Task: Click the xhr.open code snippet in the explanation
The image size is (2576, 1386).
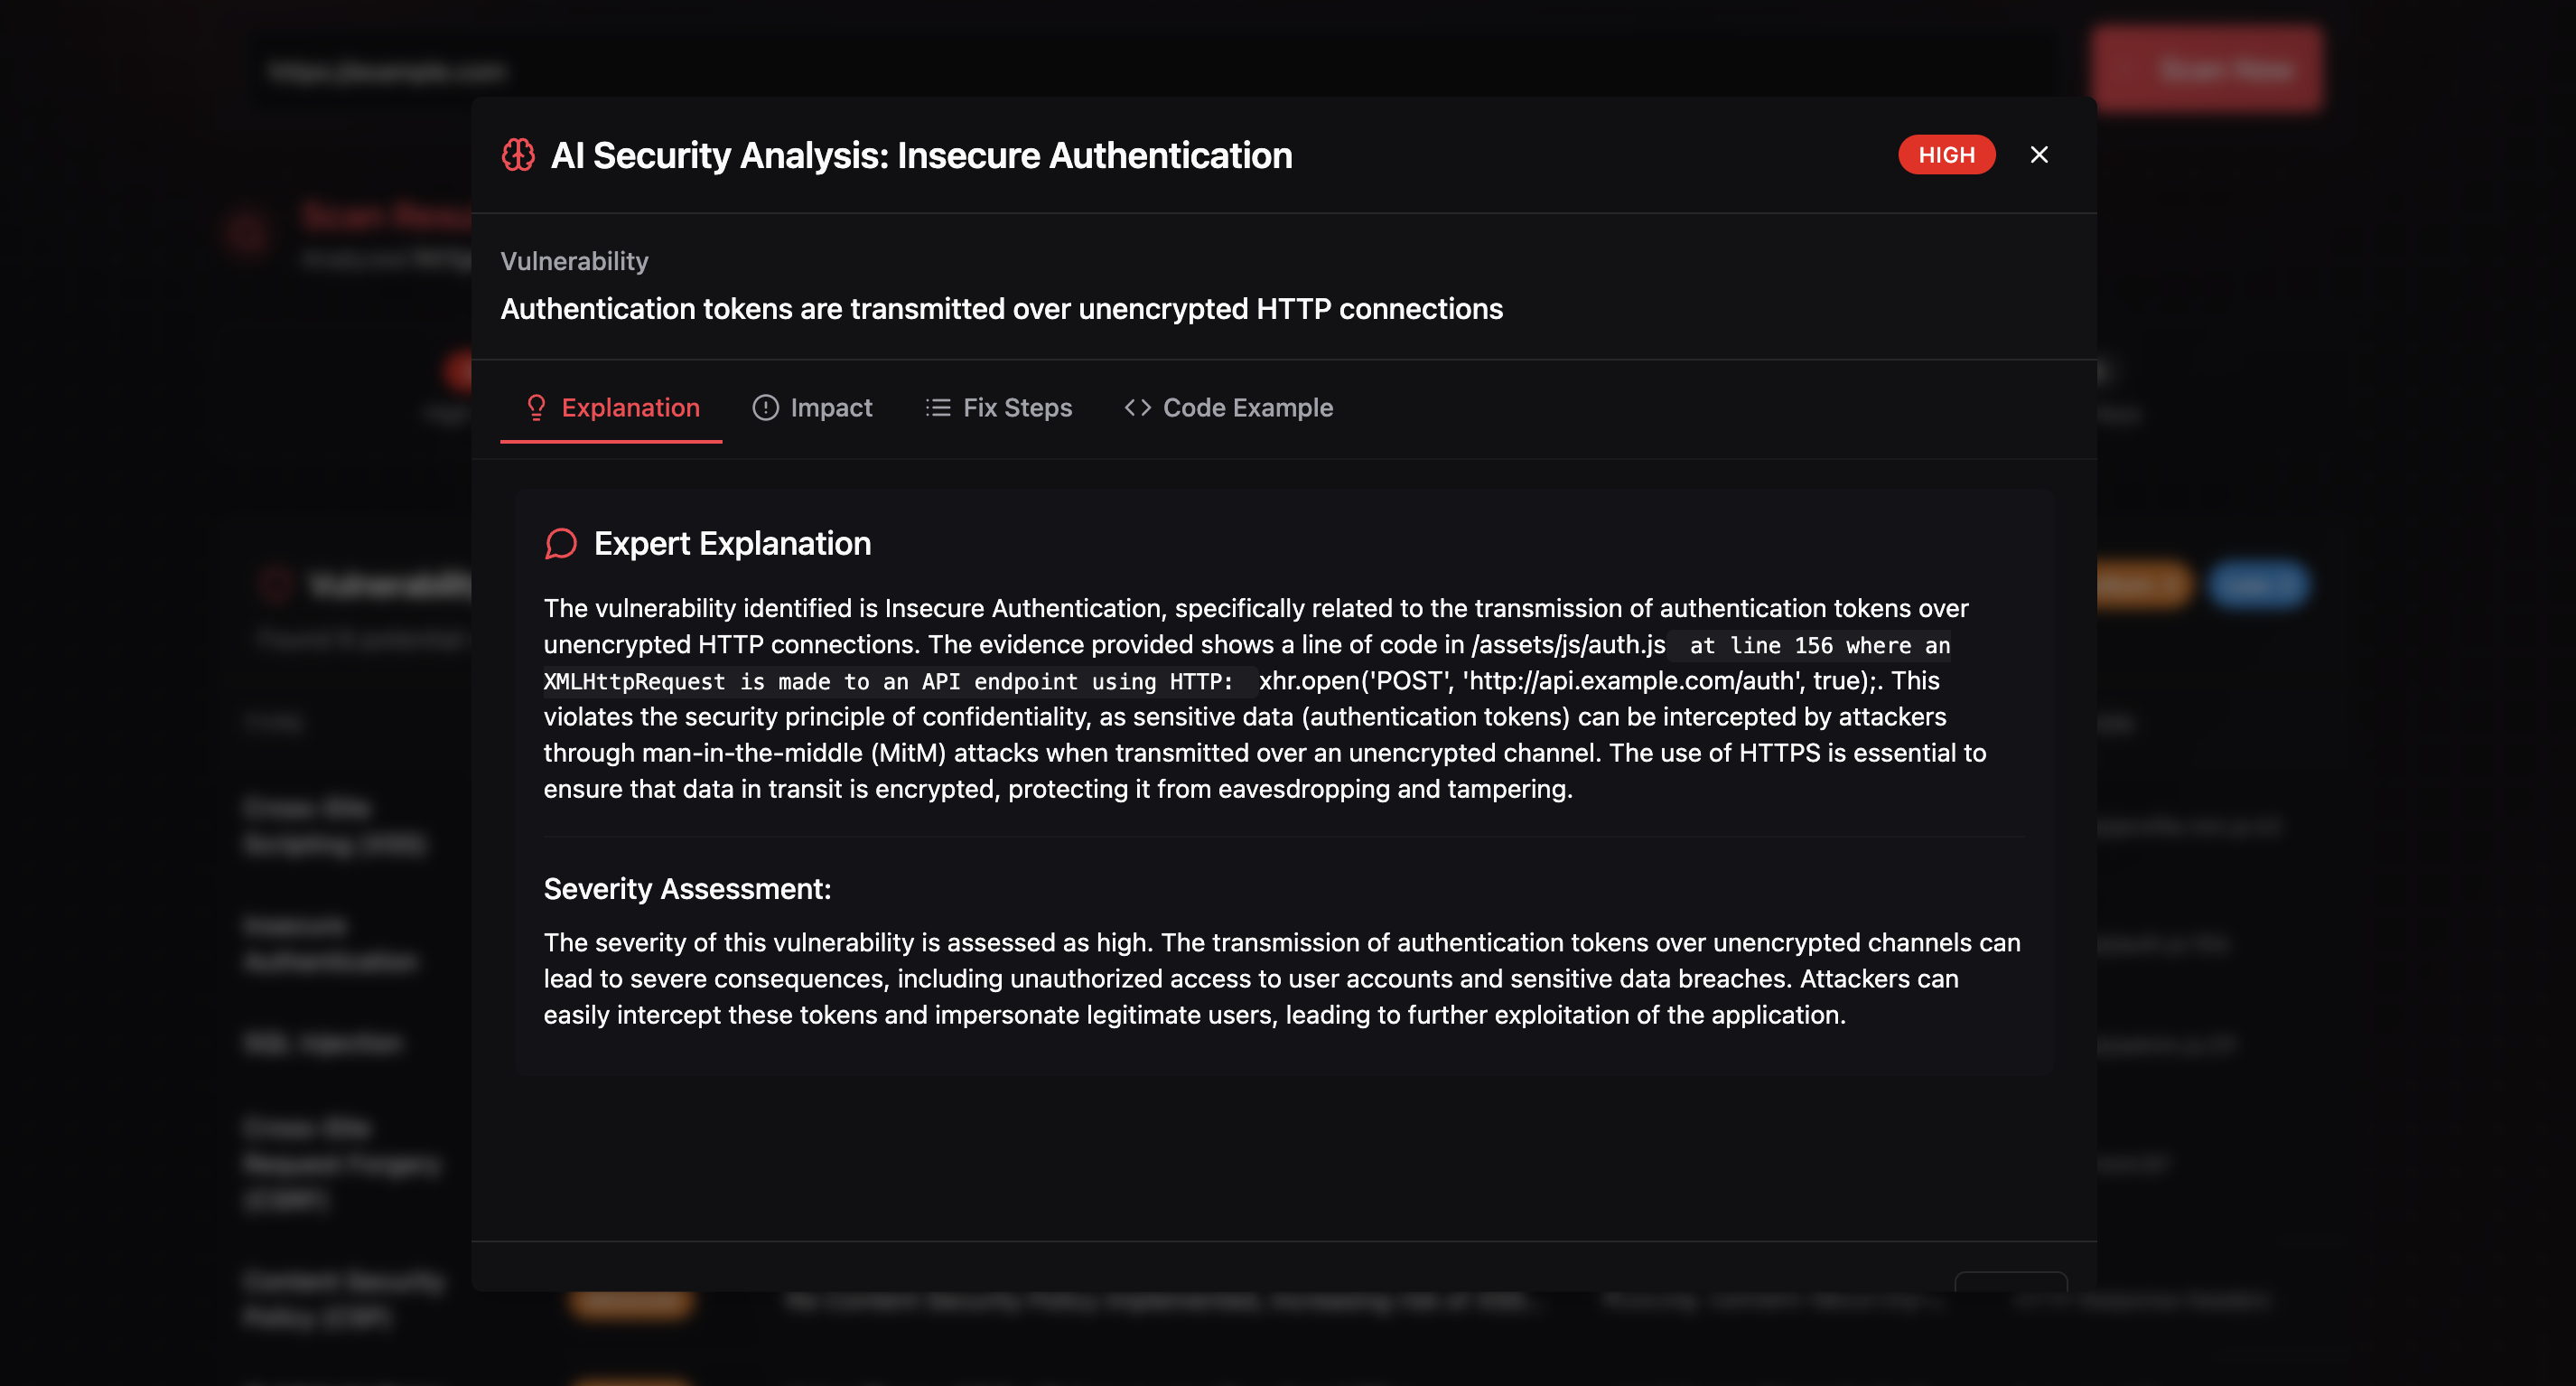Action: point(1566,681)
